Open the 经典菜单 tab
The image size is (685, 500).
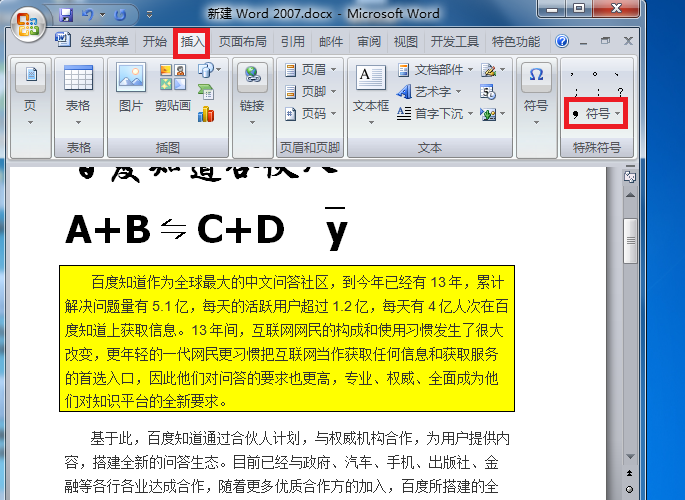105,41
